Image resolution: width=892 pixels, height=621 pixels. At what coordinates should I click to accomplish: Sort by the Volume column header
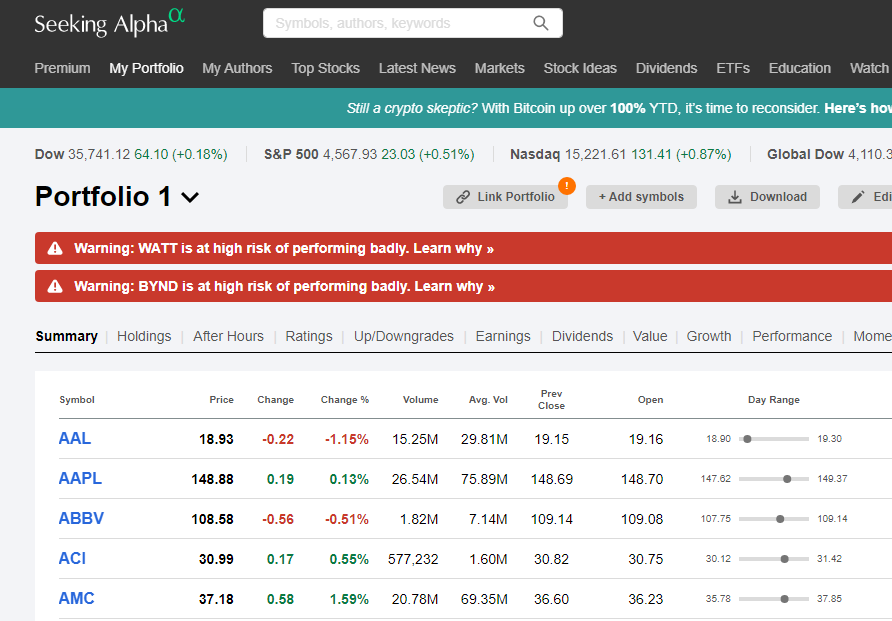tap(420, 400)
